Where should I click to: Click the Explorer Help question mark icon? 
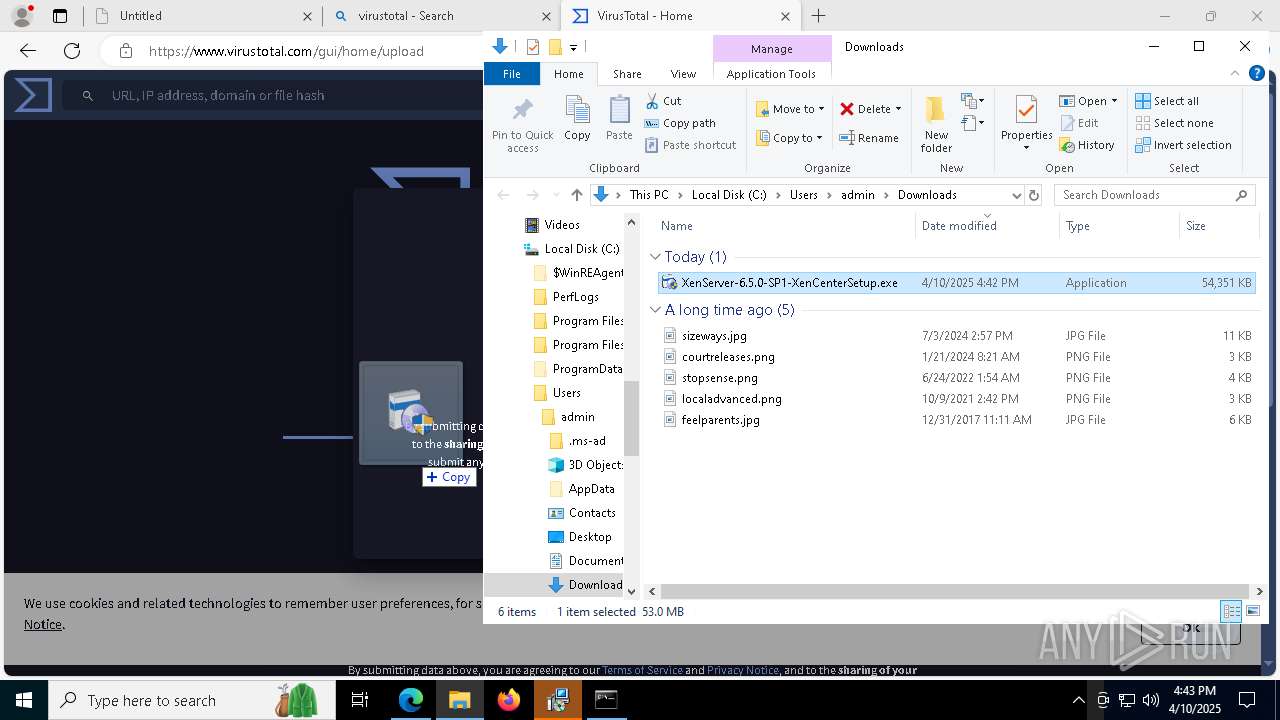(1257, 74)
